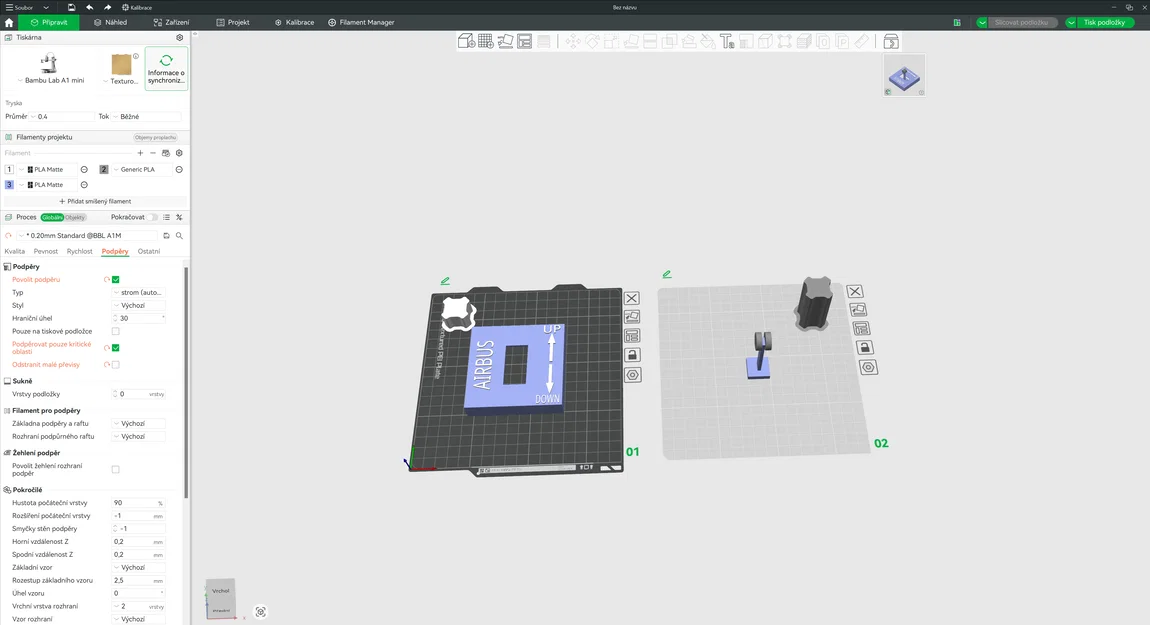This screenshot has height=625, width=1150.
Task: Toggle the Povolit podpěru checkbox
Action: [116, 279]
